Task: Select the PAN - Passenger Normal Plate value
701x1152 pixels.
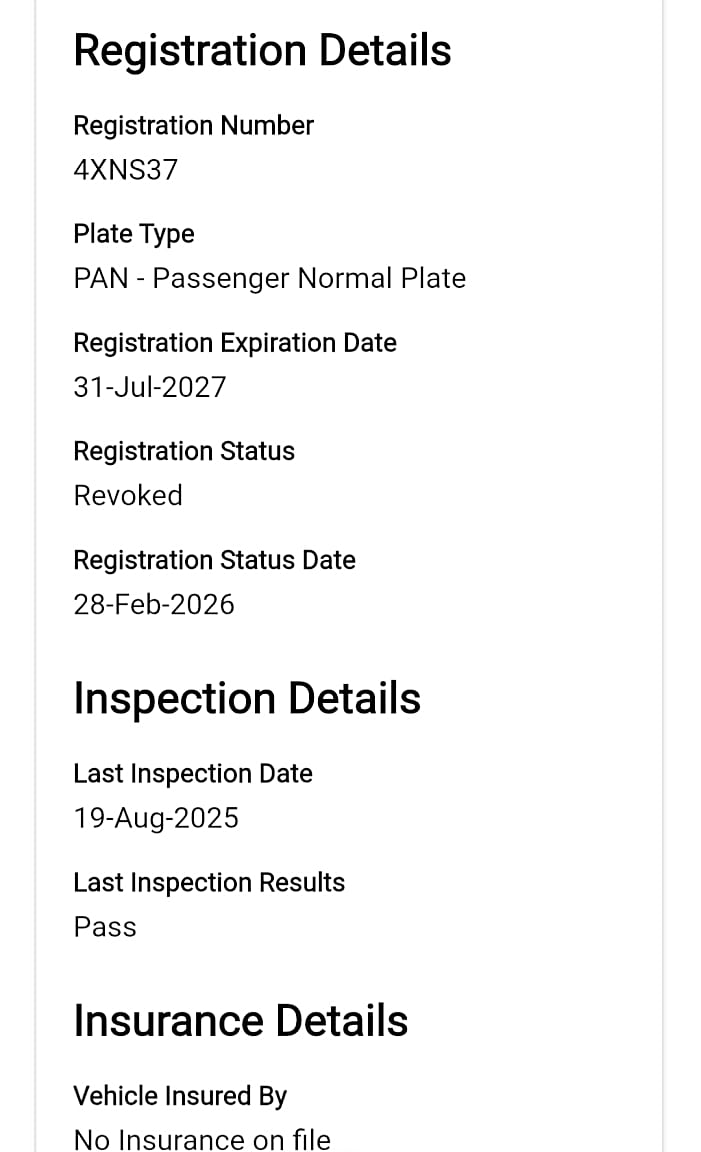Action: pyautogui.click(x=270, y=278)
